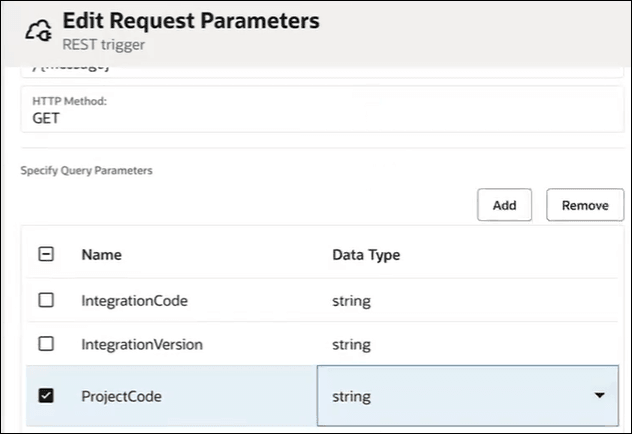Viewport: 632px width, 434px height.
Task: Click the ProjectCode name cell
Action: pos(121,396)
